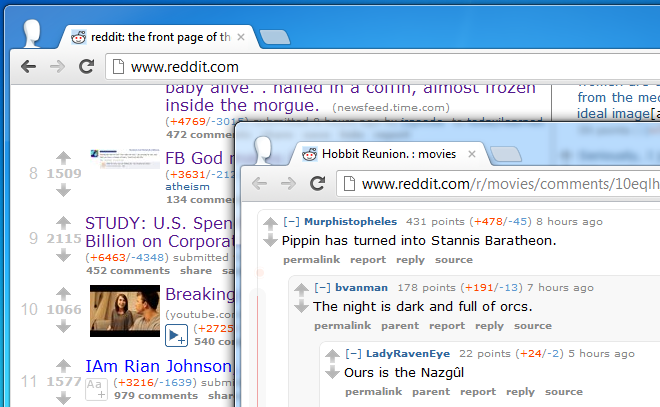Click user avatar icon in back Chrome window
The image size is (660, 407).
32,34
